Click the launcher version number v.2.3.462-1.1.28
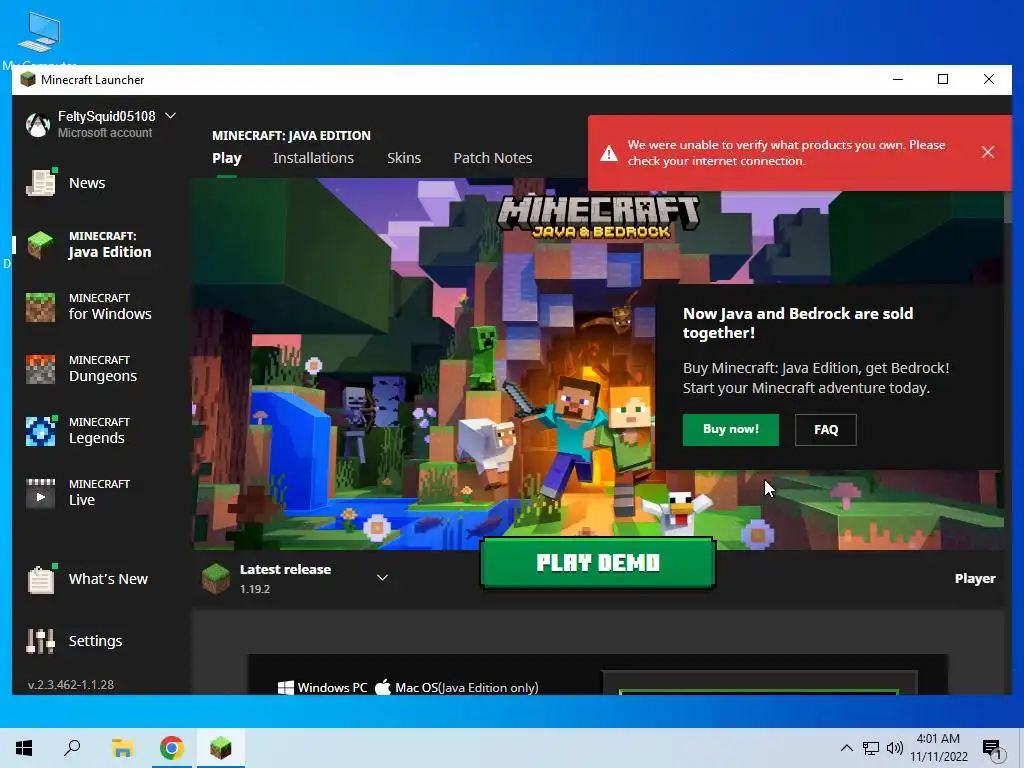Screen dimensions: 1024x768 point(71,684)
